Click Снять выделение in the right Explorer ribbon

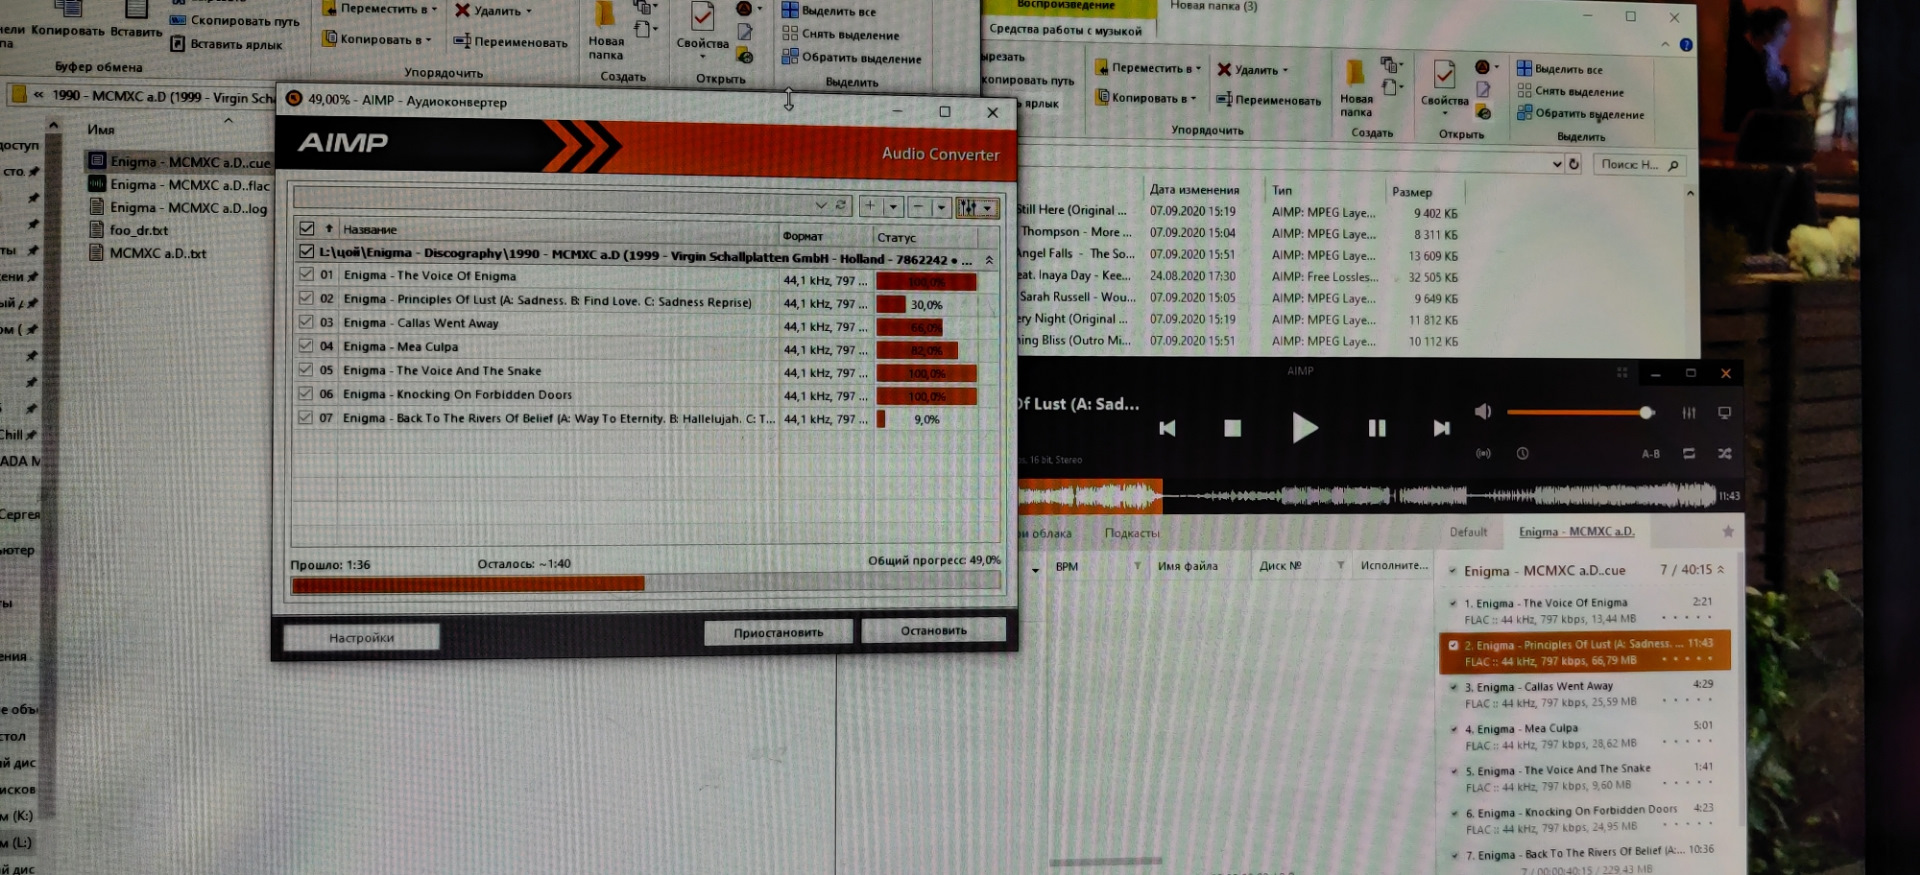1570,91
